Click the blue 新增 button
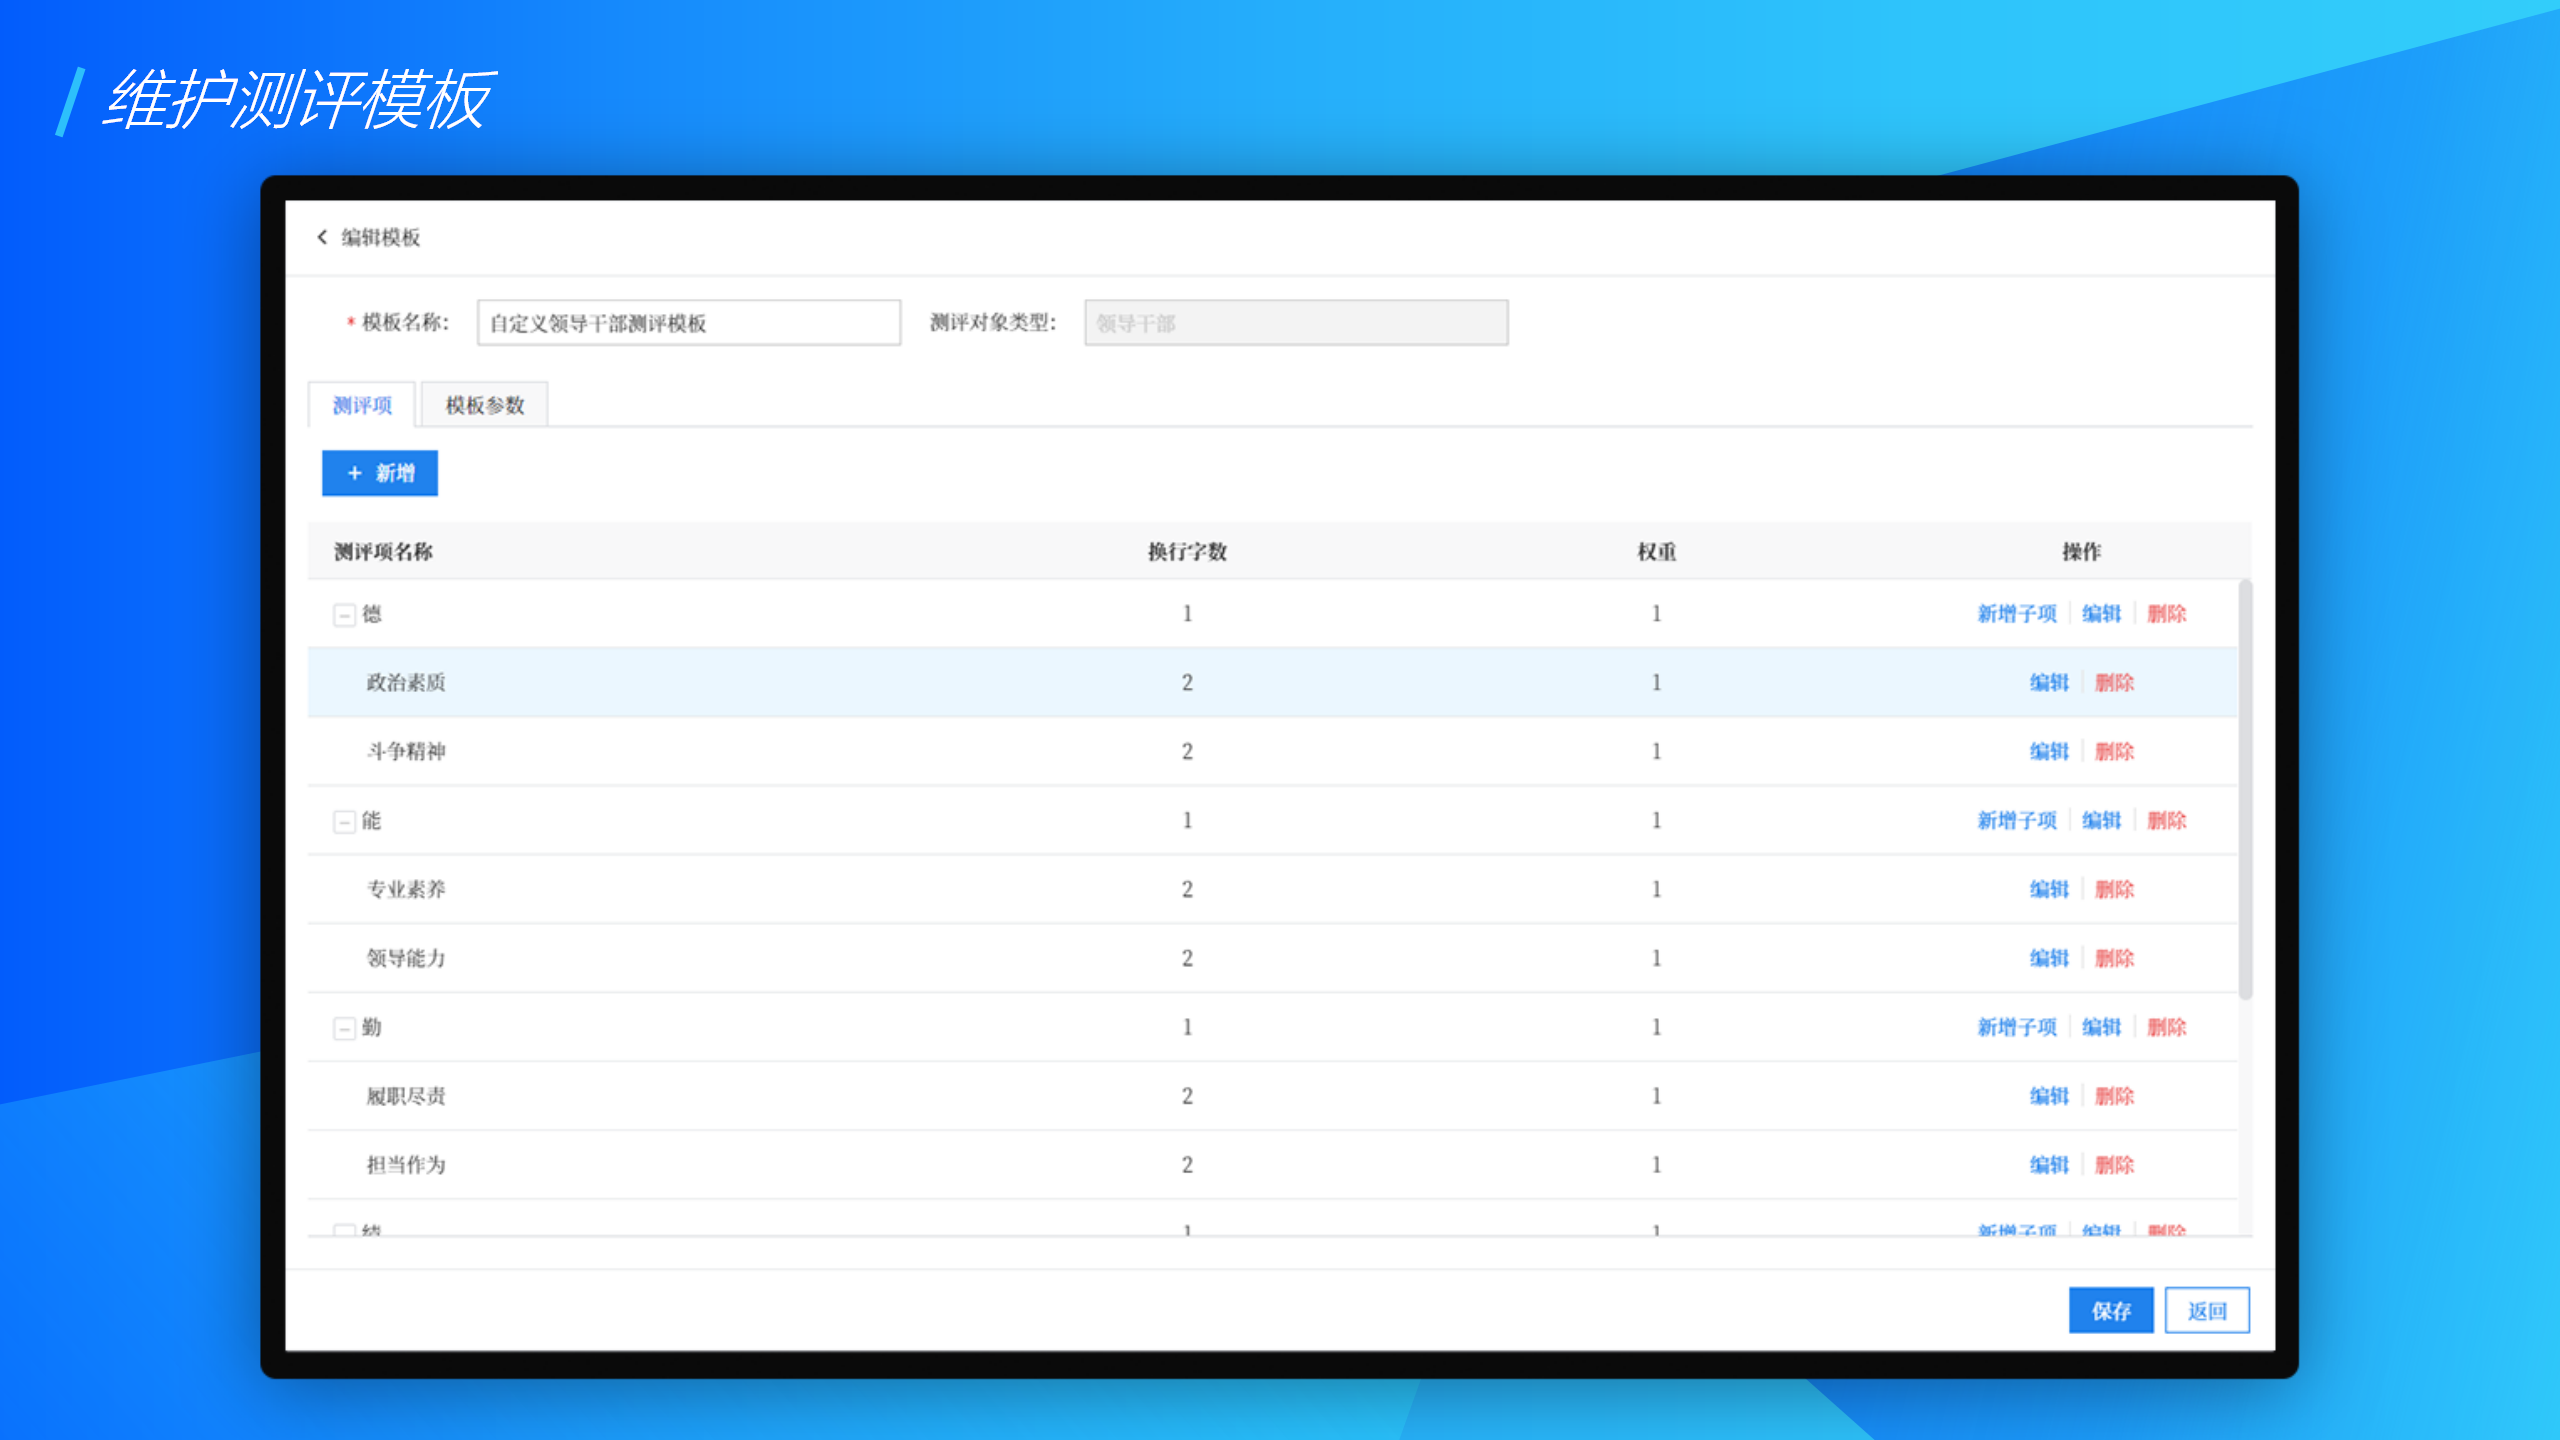The image size is (2560, 1440). point(380,473)
